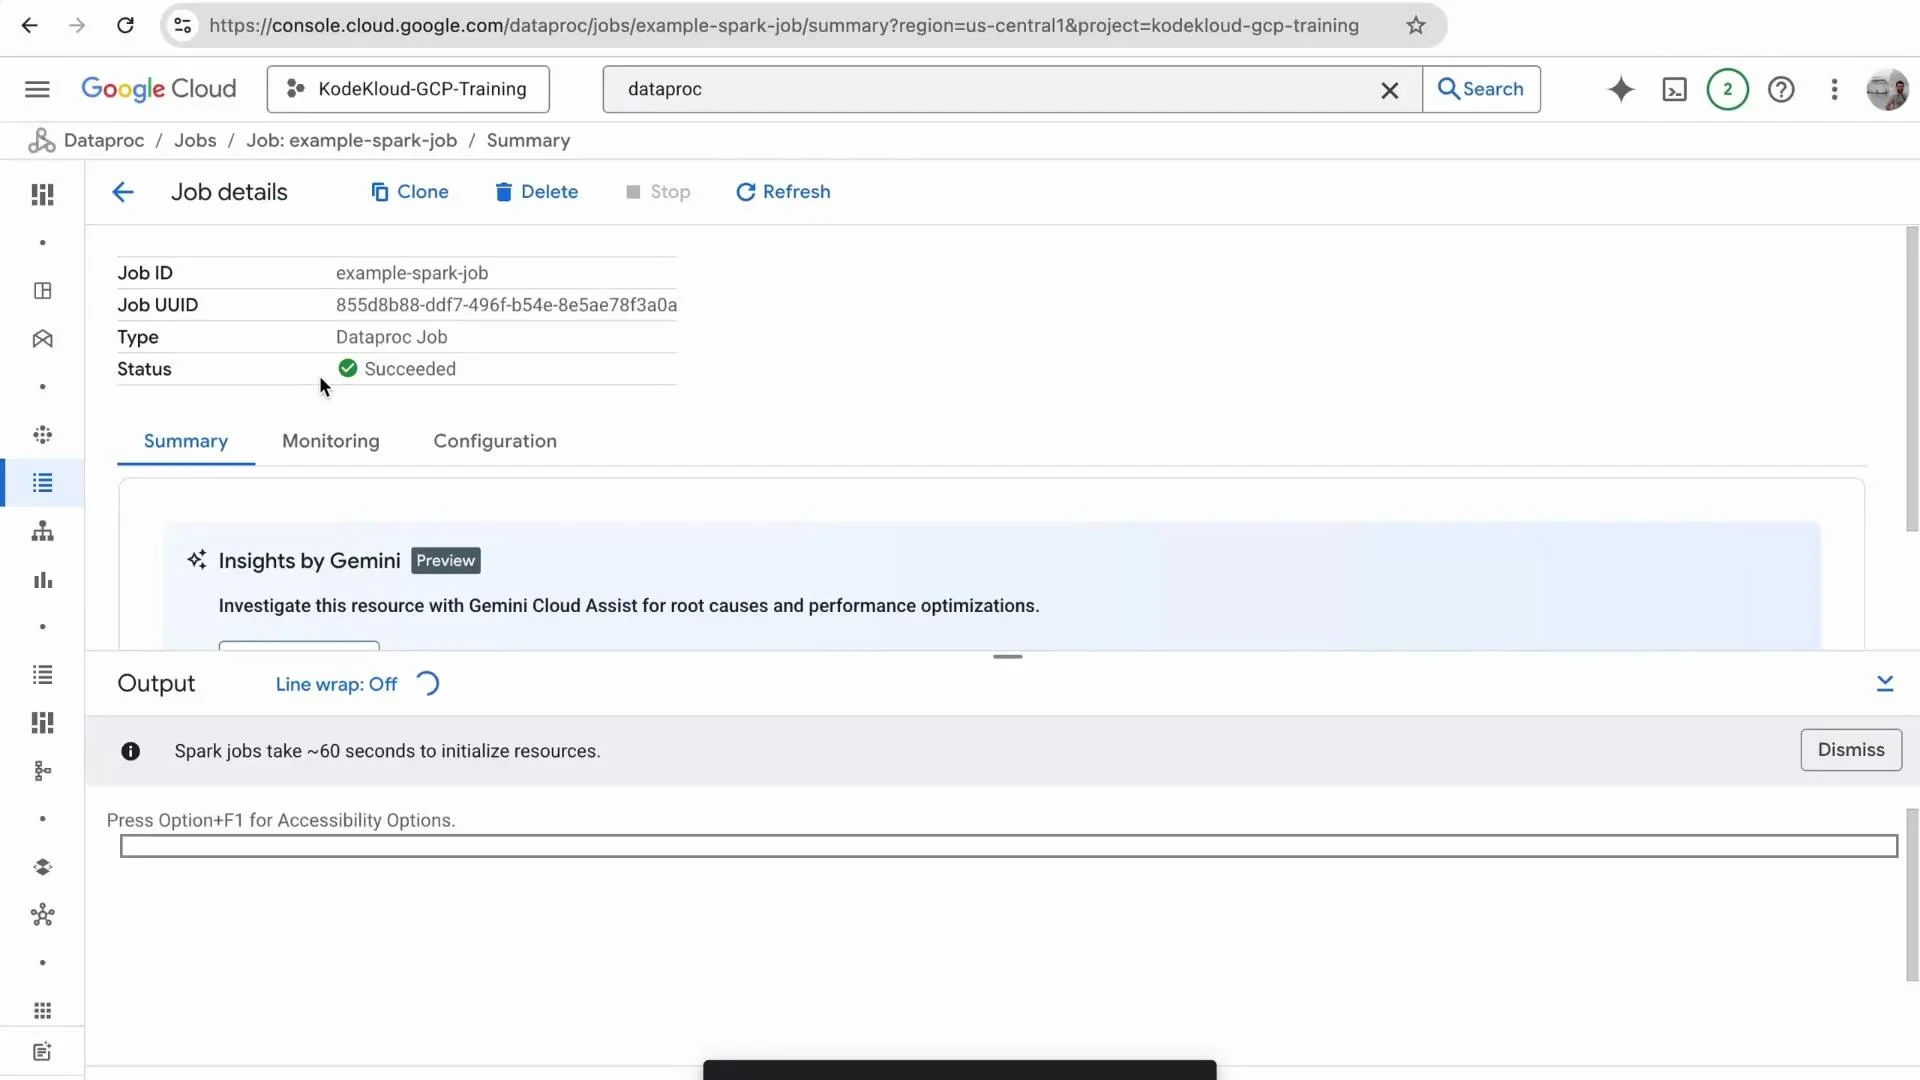Collapse the Output panel chevron
The width and height of the screenshot is (1920, 1080).
point(1885,683)
